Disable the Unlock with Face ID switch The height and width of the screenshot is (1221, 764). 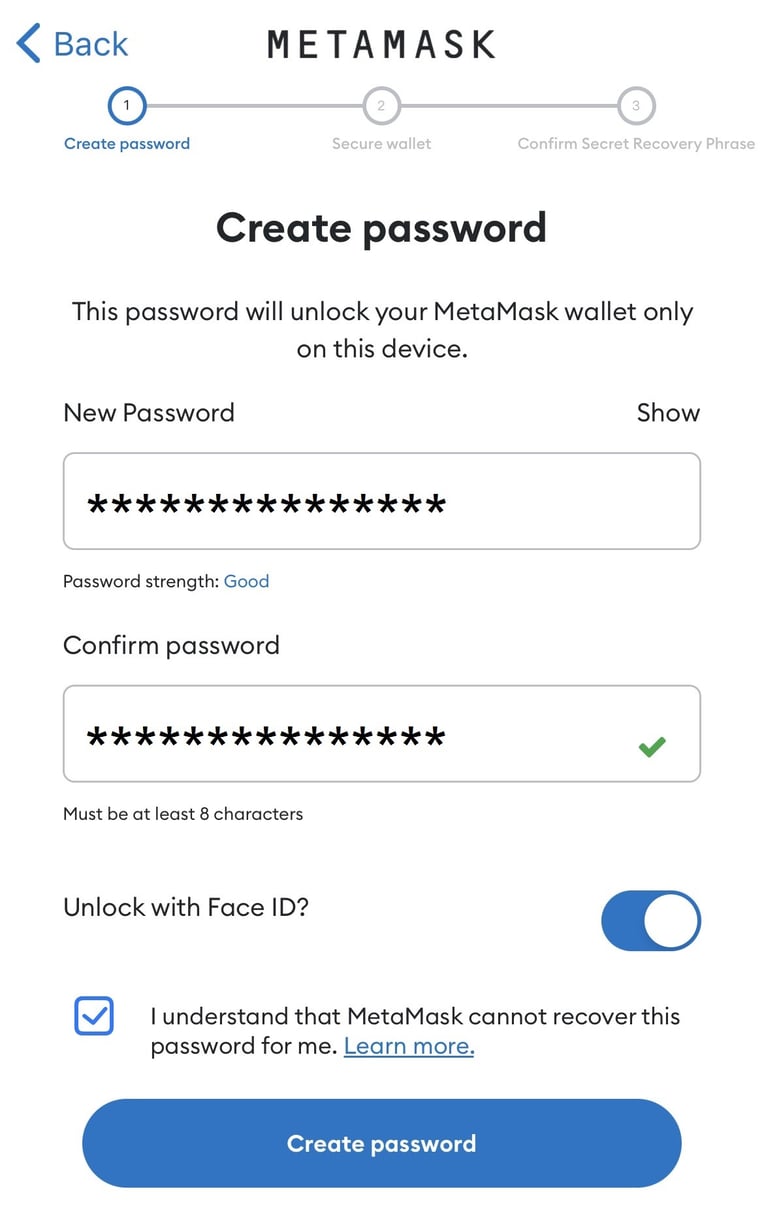(651, 920)
